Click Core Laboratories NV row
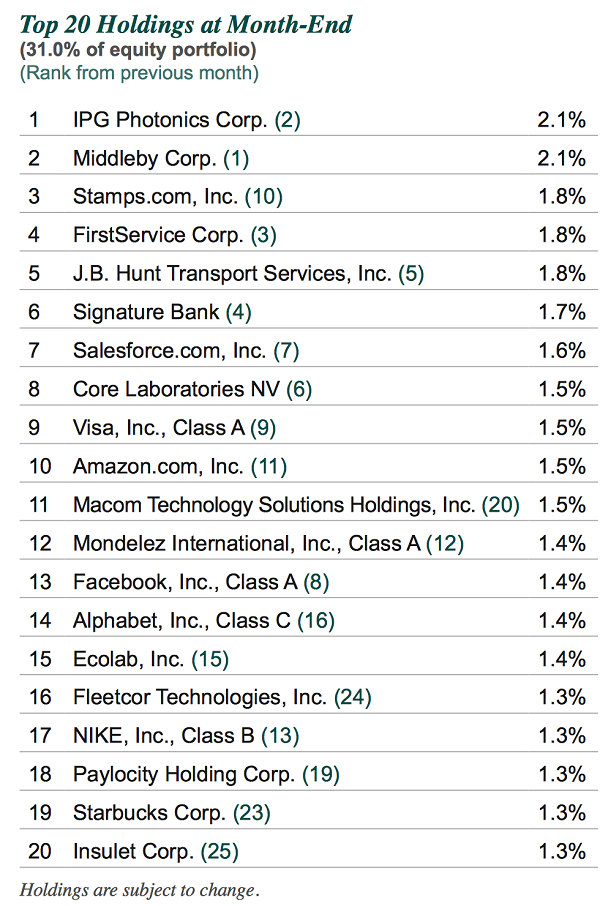Image resolution: width=600 pixels, height=906 pixels. tap(309, 389)
